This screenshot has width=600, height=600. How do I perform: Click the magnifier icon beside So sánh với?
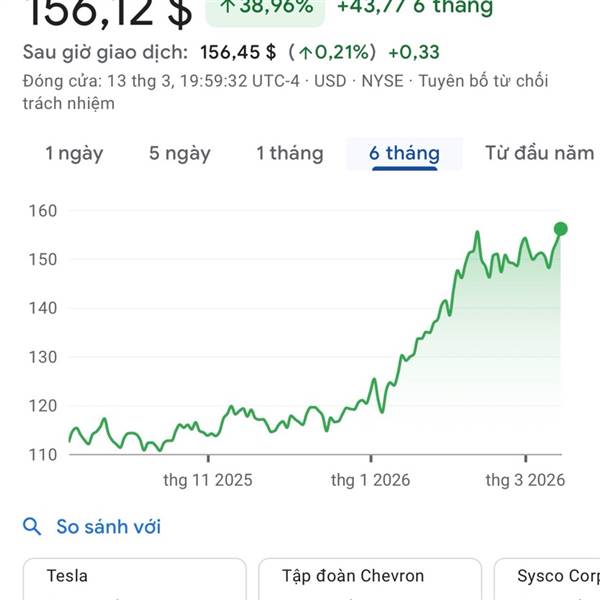point(32,527)
